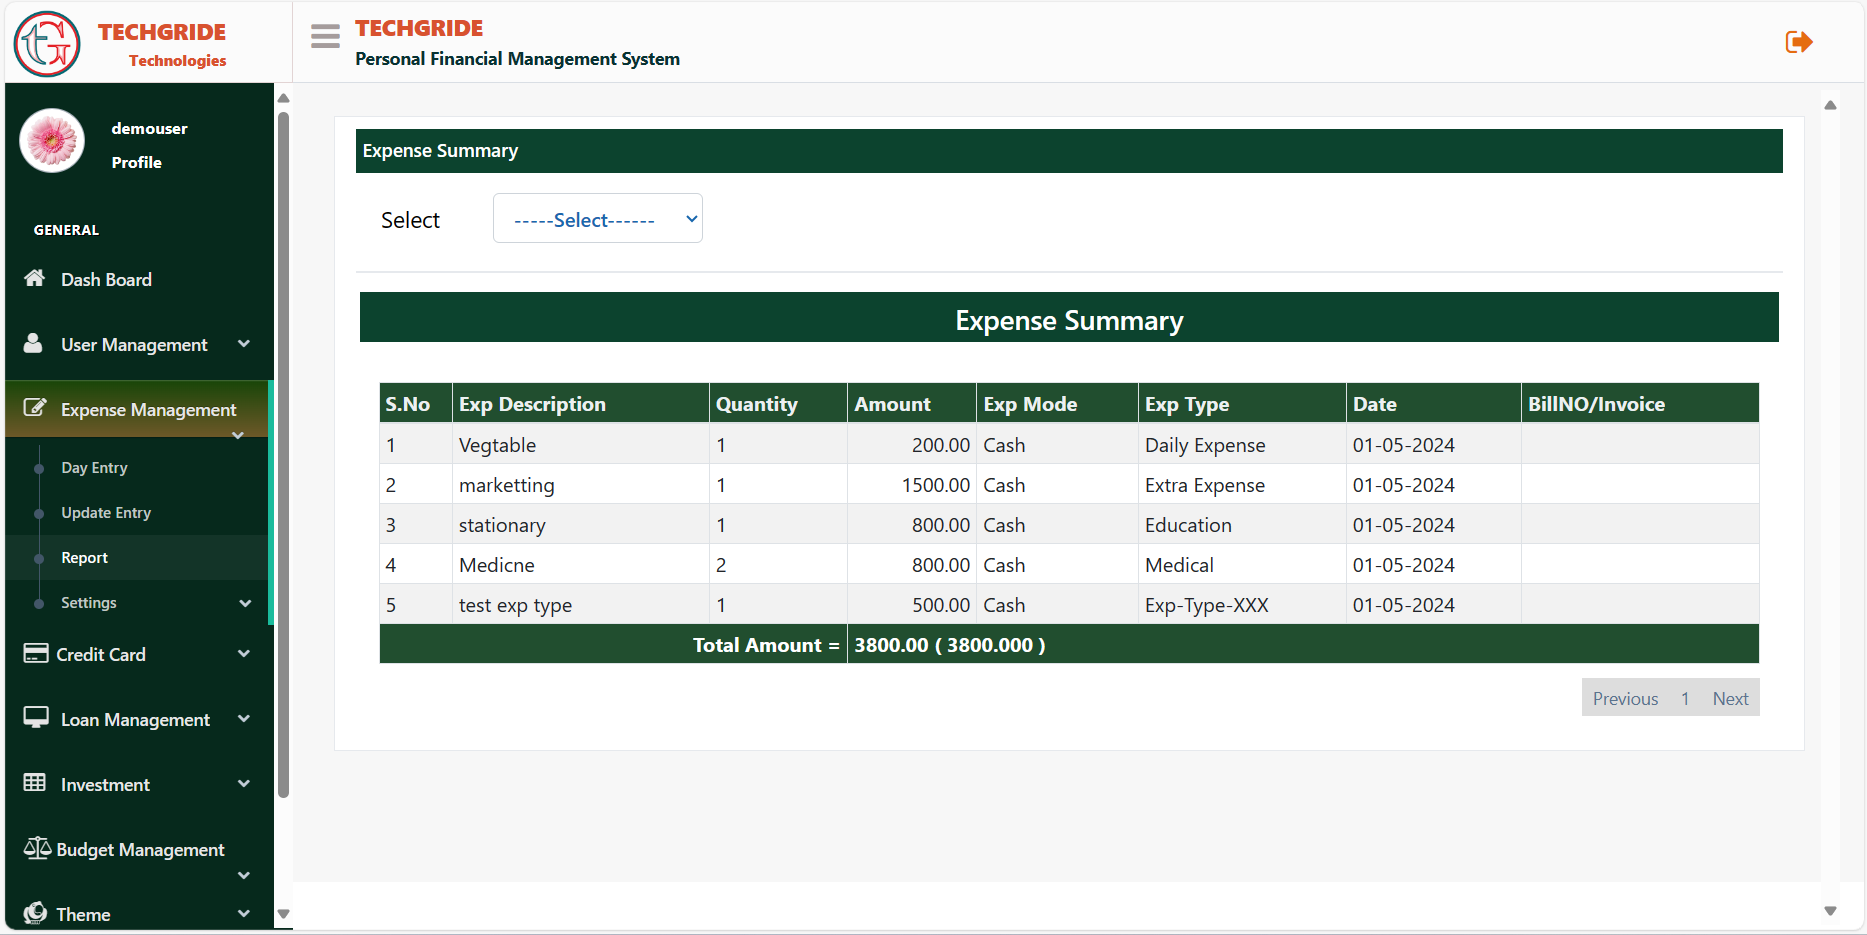1867x935 pixels.
Task: Expand the Theme menu chevron
Action: 244,913
